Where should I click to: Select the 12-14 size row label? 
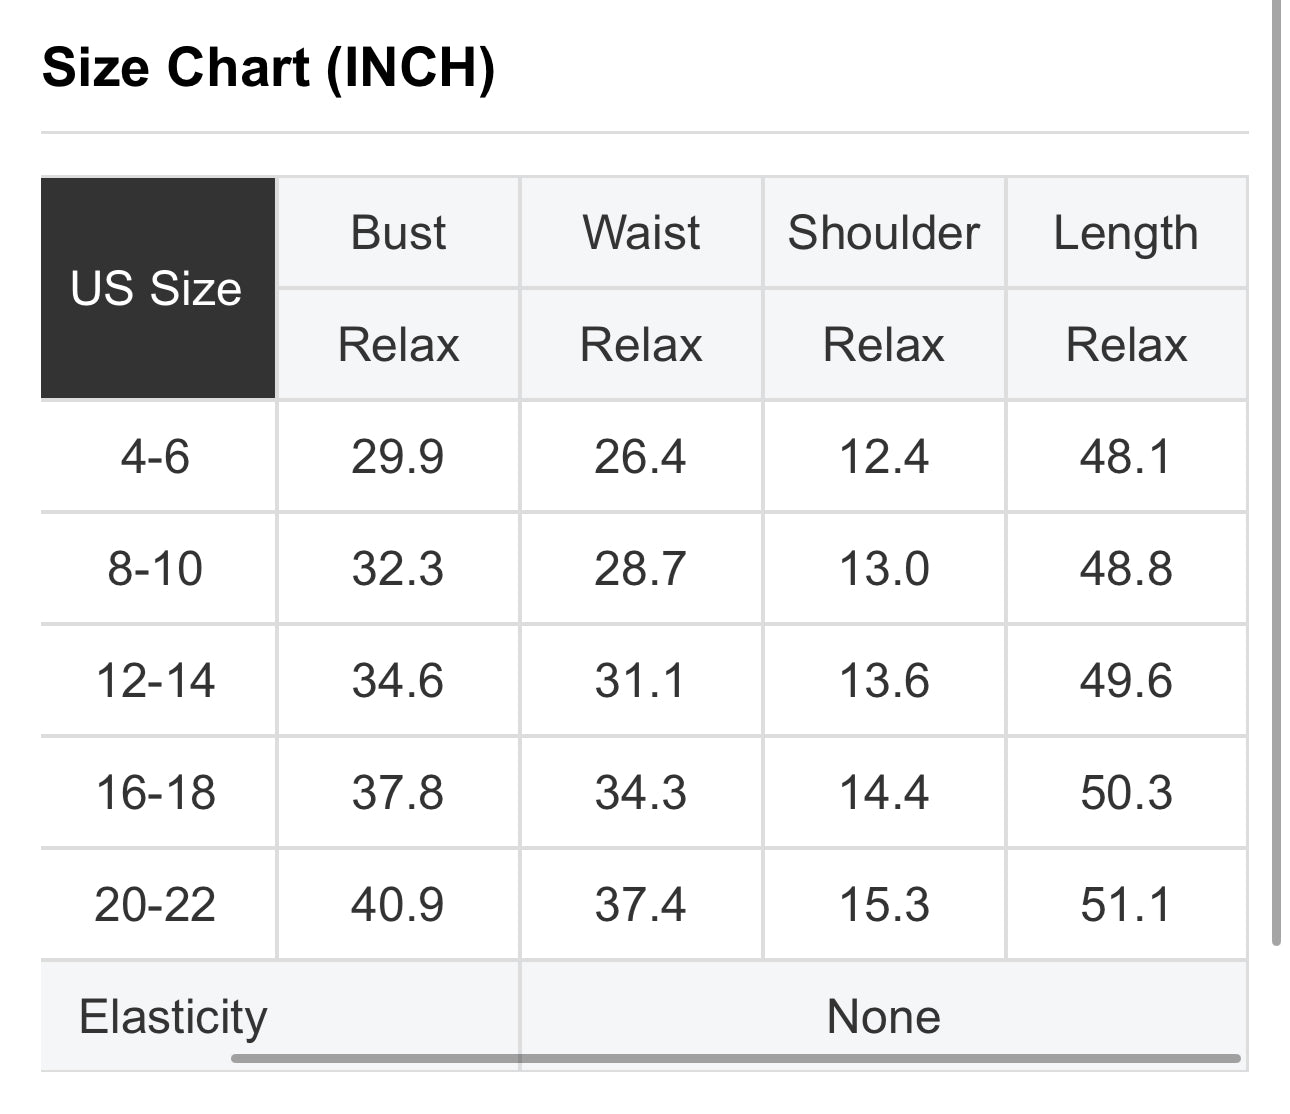[156, 681]
